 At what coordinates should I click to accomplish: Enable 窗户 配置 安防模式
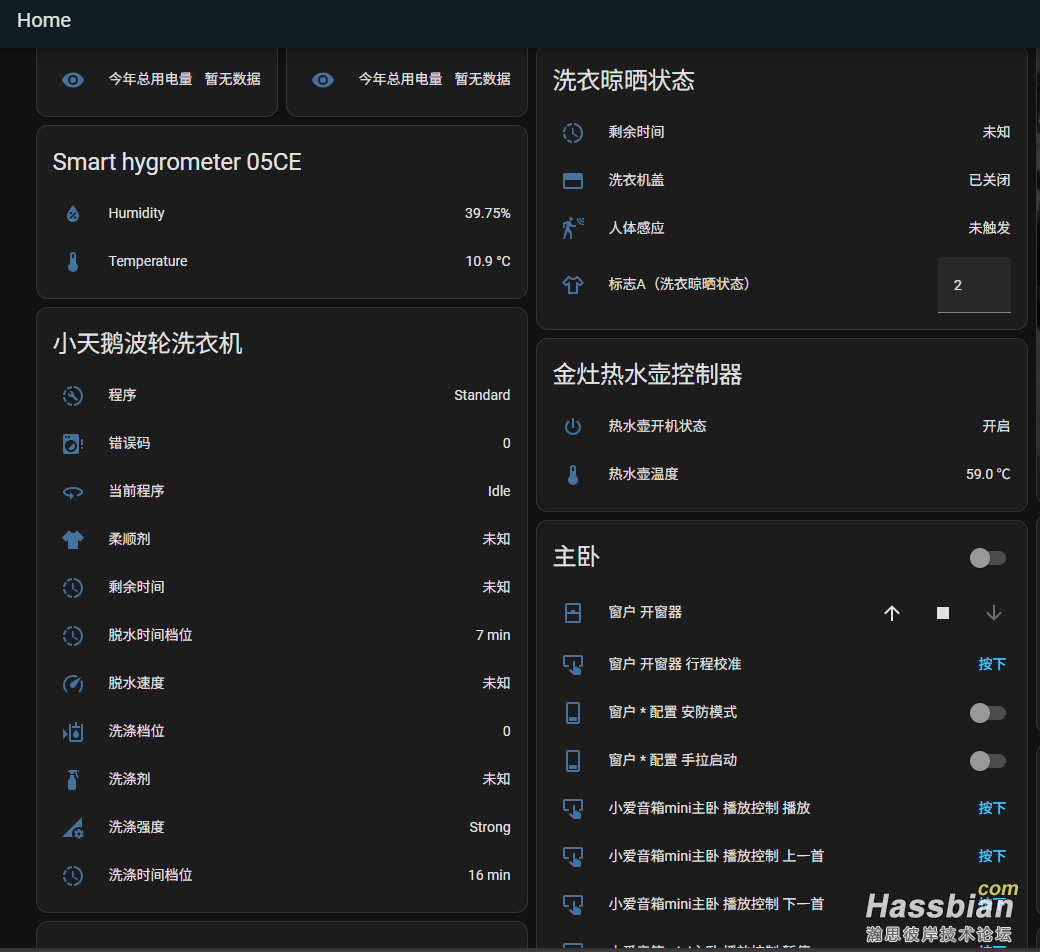point(989,712)
